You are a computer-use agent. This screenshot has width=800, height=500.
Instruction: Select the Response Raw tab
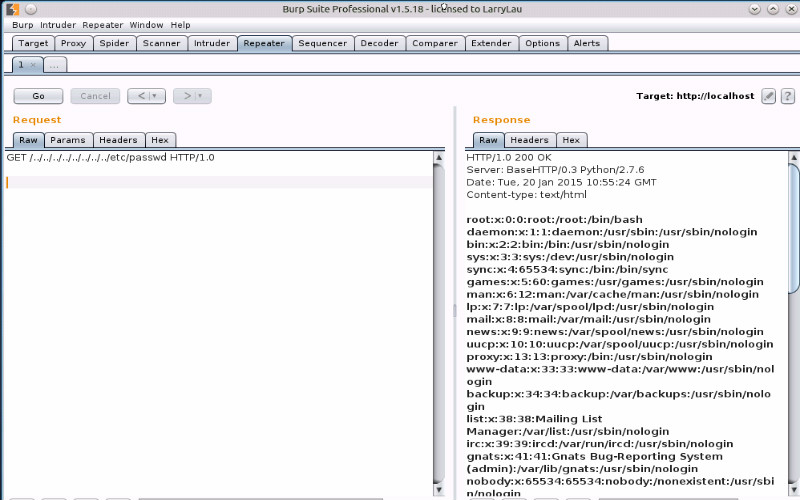tap(488, 140)
